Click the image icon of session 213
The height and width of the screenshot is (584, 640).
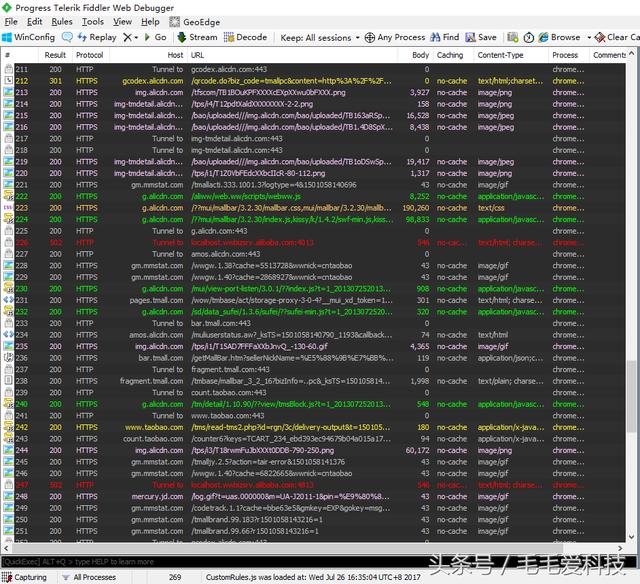click(x=8, y=92)
